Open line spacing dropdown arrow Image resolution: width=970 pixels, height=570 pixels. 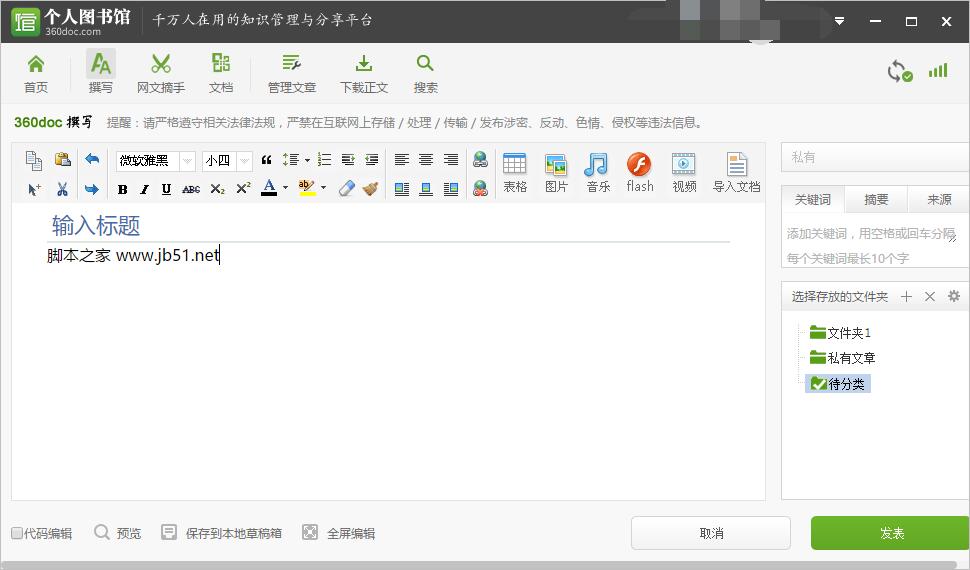pos(307,160)
